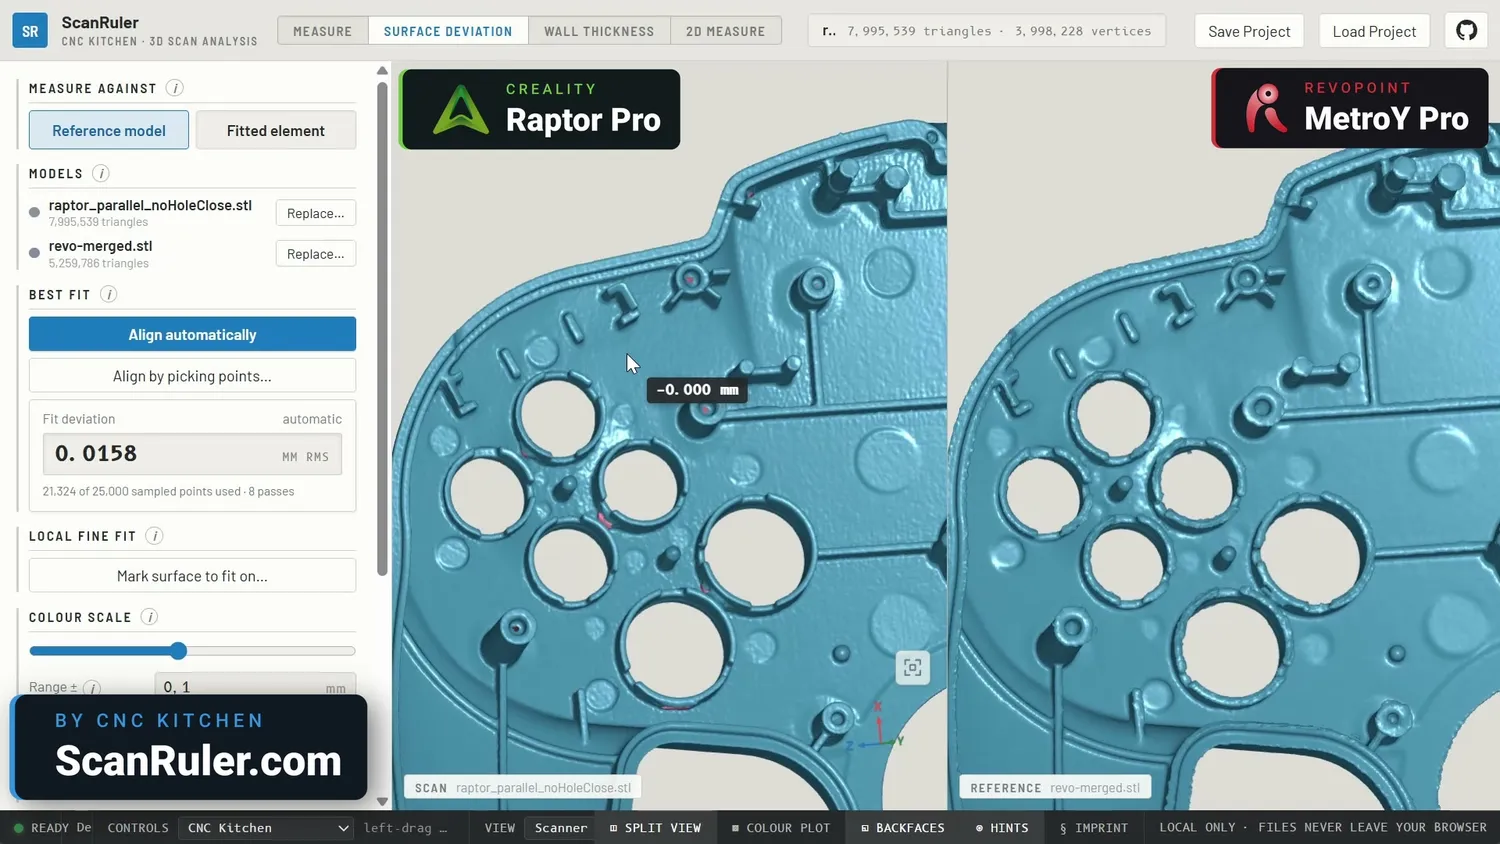Open the Wall Thickness tab
Screen dimensions: 1500x844
click(599, 31)
